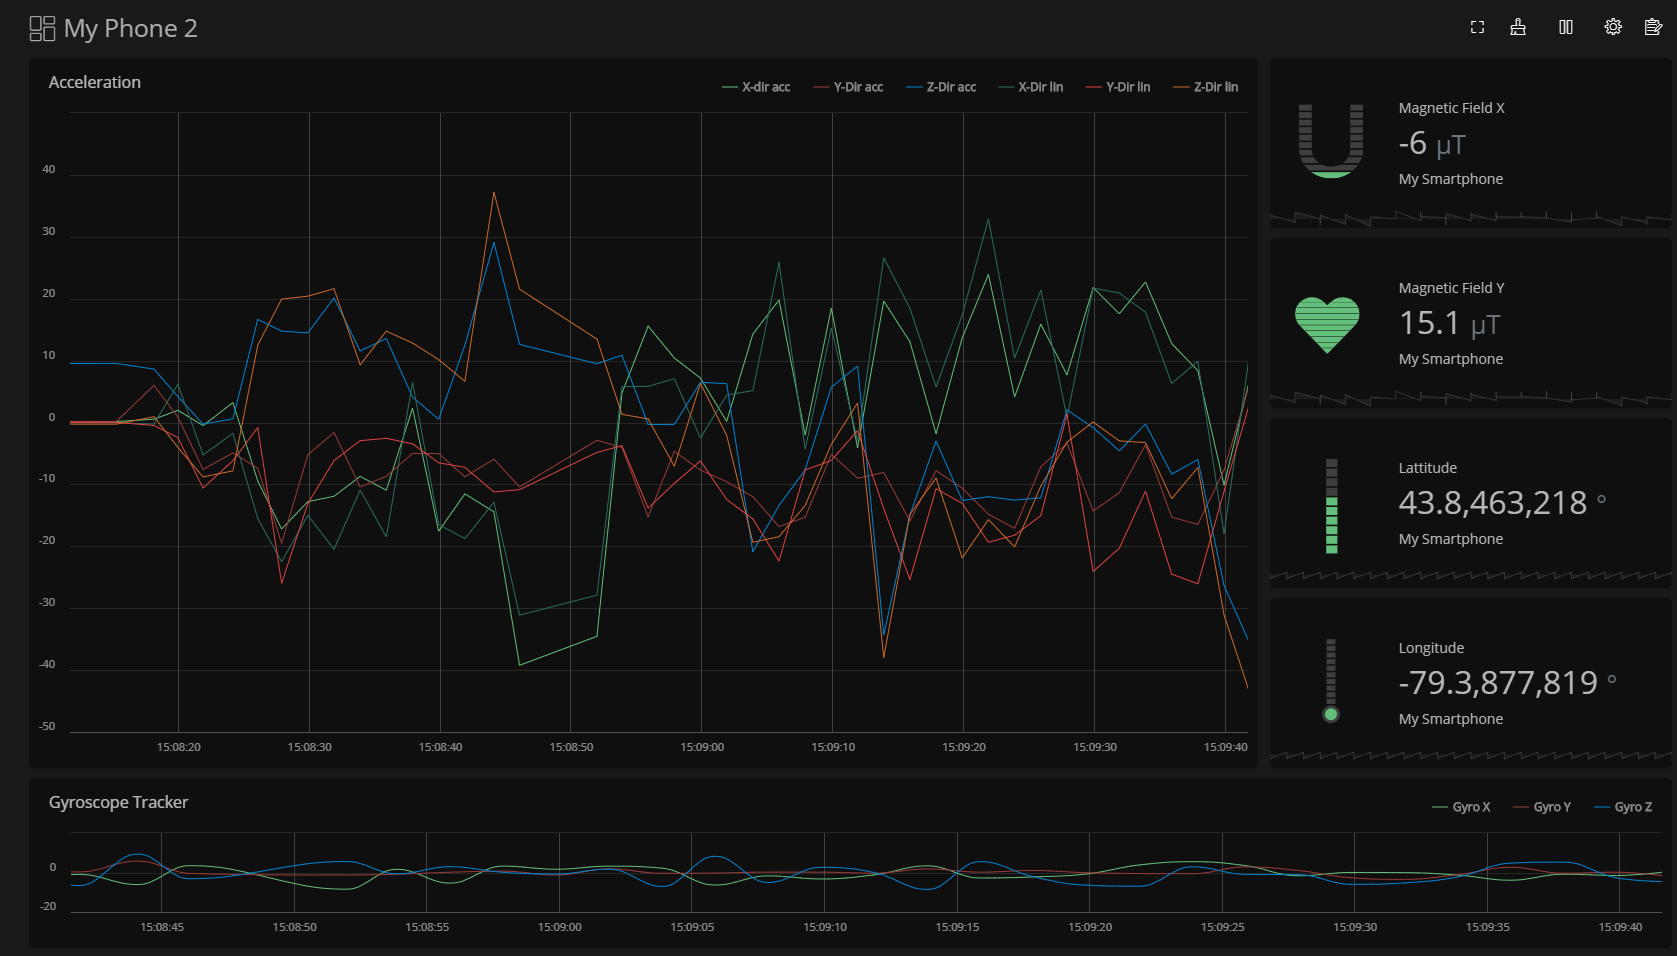Click My Smartphone under Magnetic Field X
The image size is (1677, 956).
click(x=1450, y=179)
